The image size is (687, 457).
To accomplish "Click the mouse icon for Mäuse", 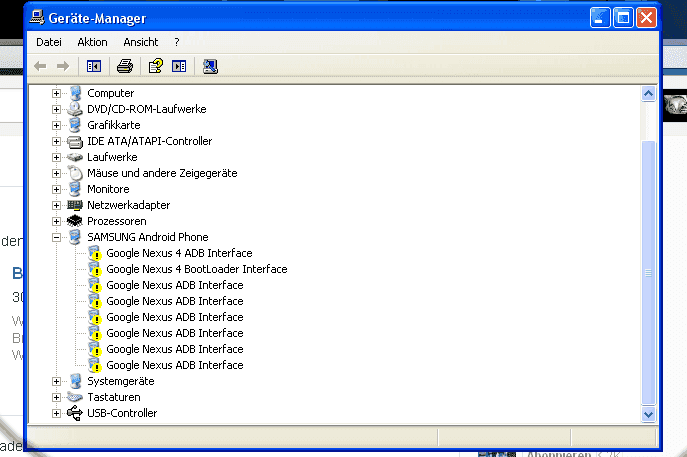I will pos(75,173).
